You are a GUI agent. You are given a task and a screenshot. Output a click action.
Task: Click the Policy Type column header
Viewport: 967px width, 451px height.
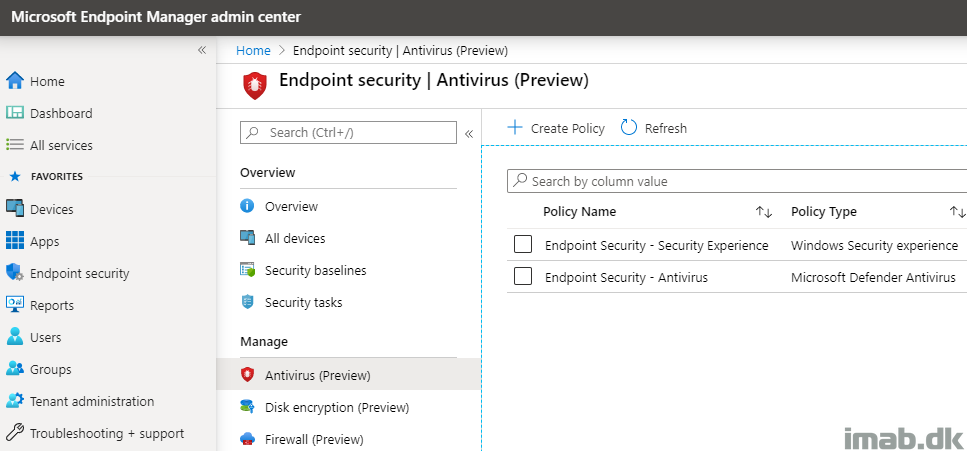pos(823,212)
